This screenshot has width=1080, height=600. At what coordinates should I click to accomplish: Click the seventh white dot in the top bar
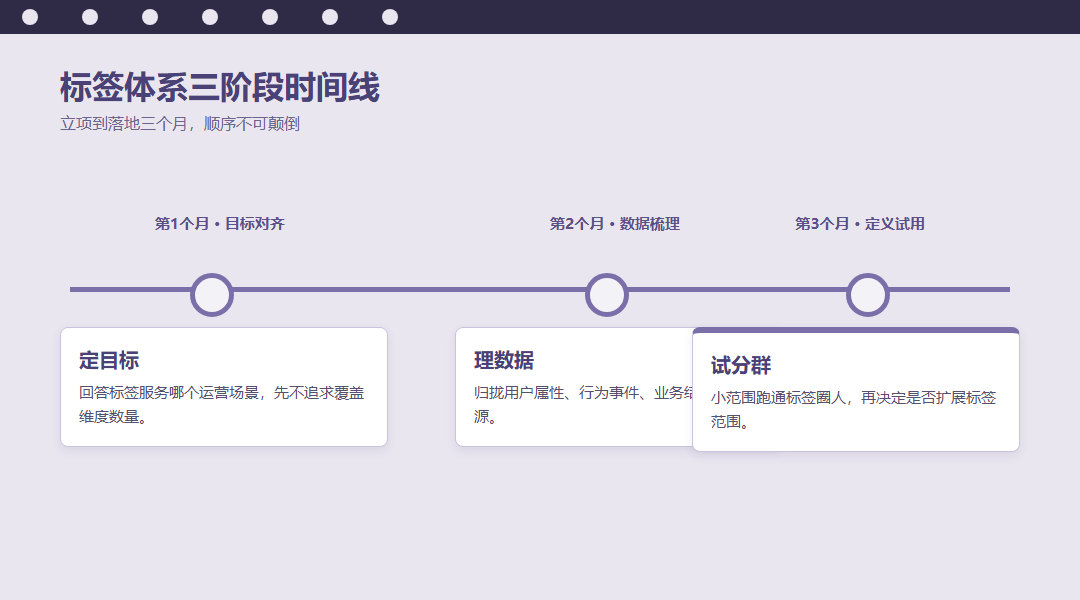pos(390,17)
